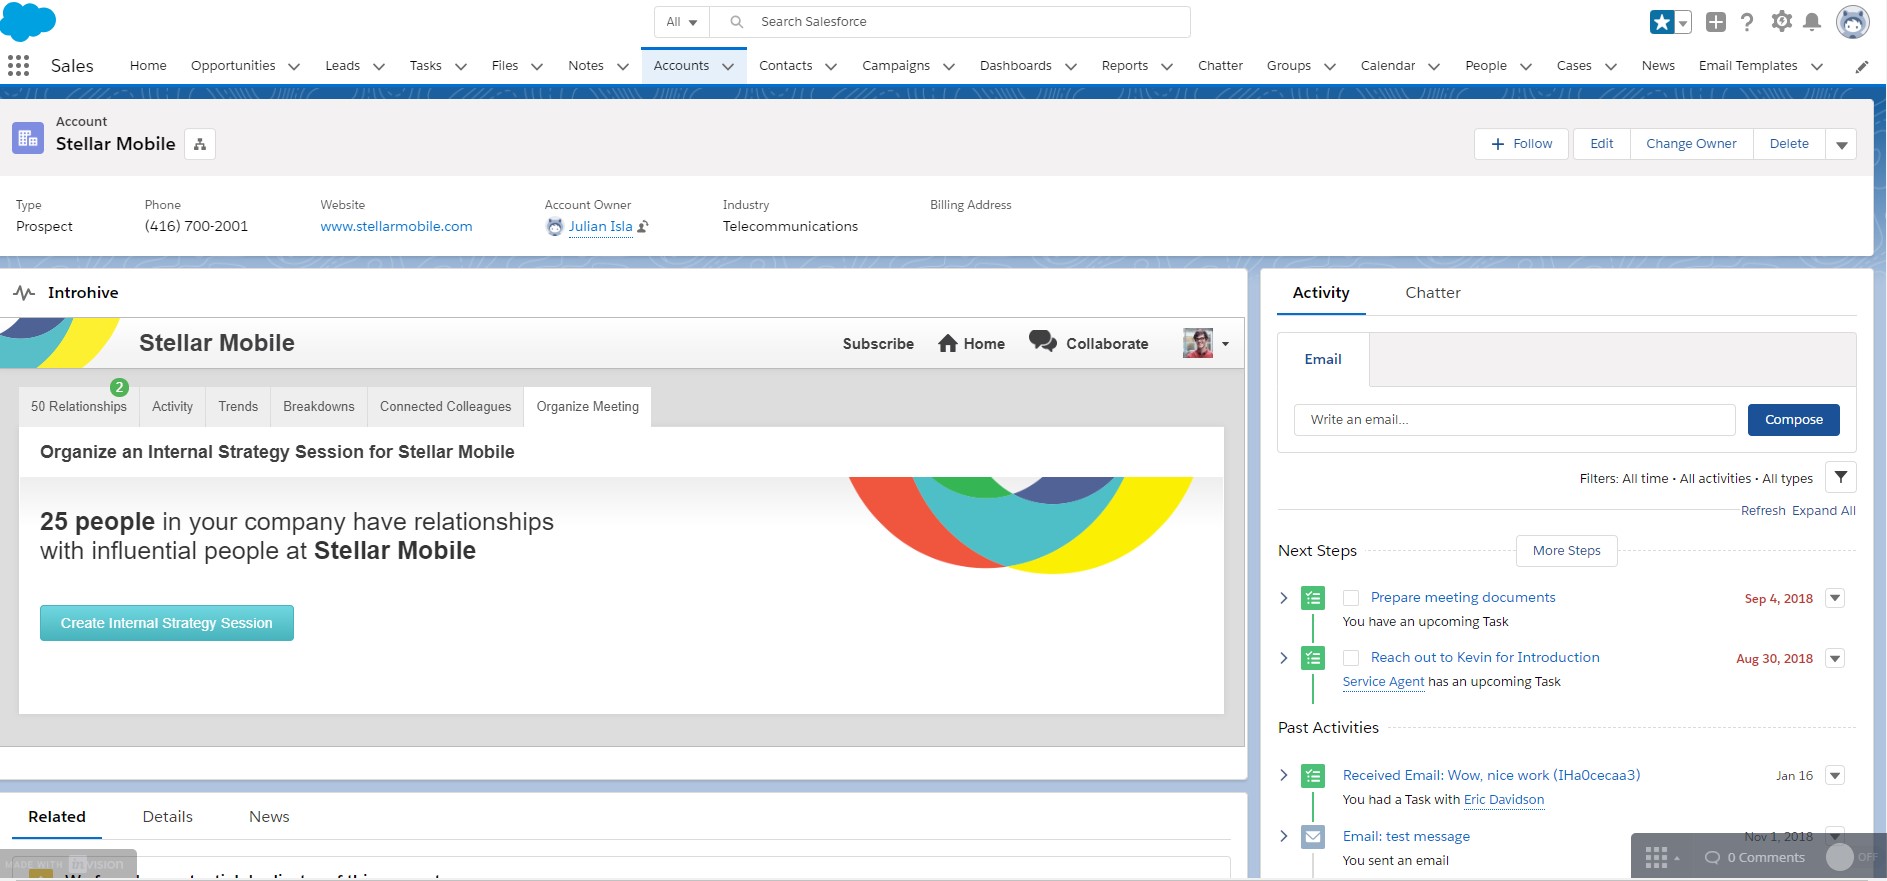This screenshot has width=1887, height=881.
Task: Click the Write an email field
Action: (1515, 420)
